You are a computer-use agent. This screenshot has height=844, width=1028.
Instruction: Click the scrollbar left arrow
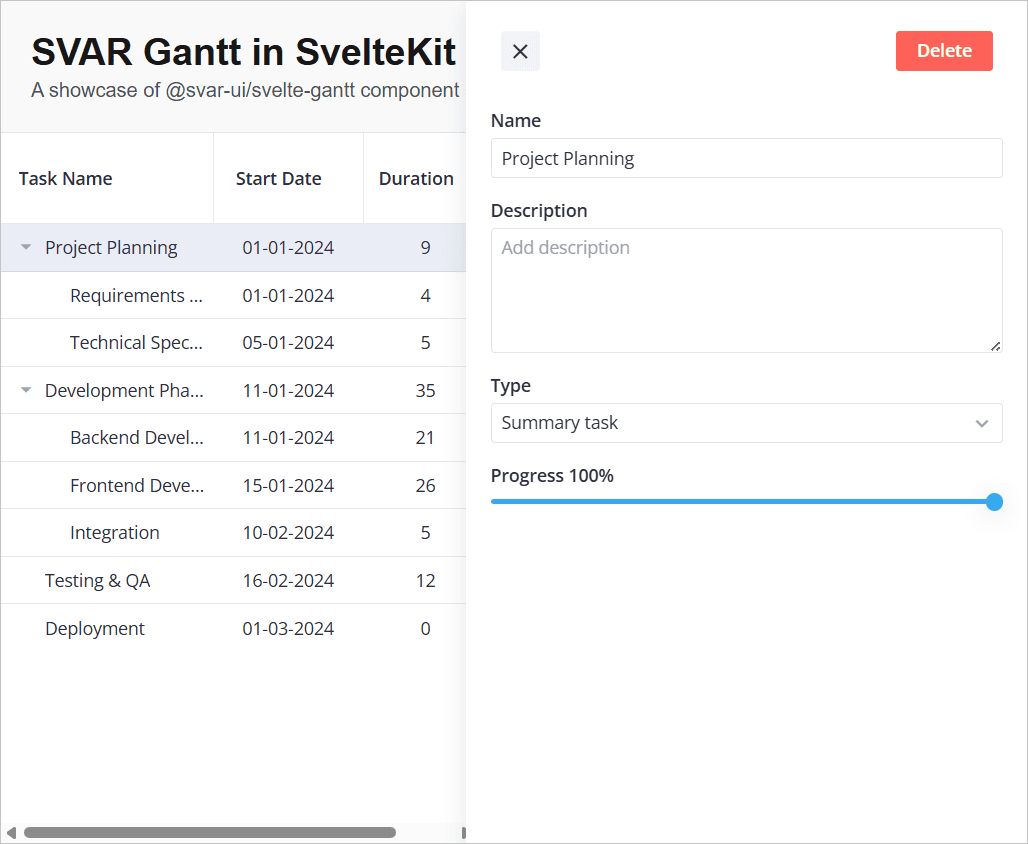11,832
